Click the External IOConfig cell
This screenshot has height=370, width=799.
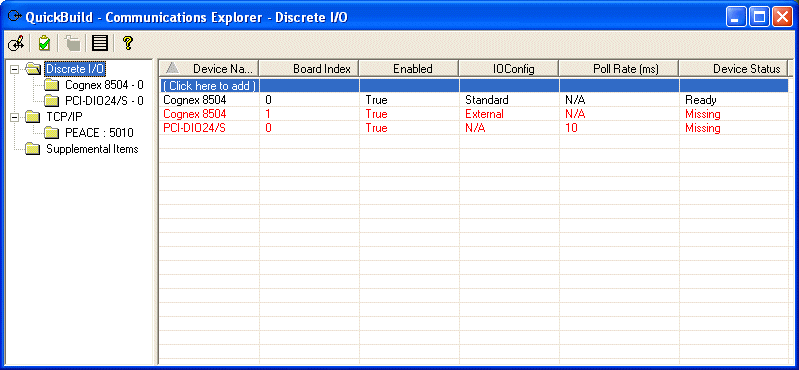pos(484,114)
